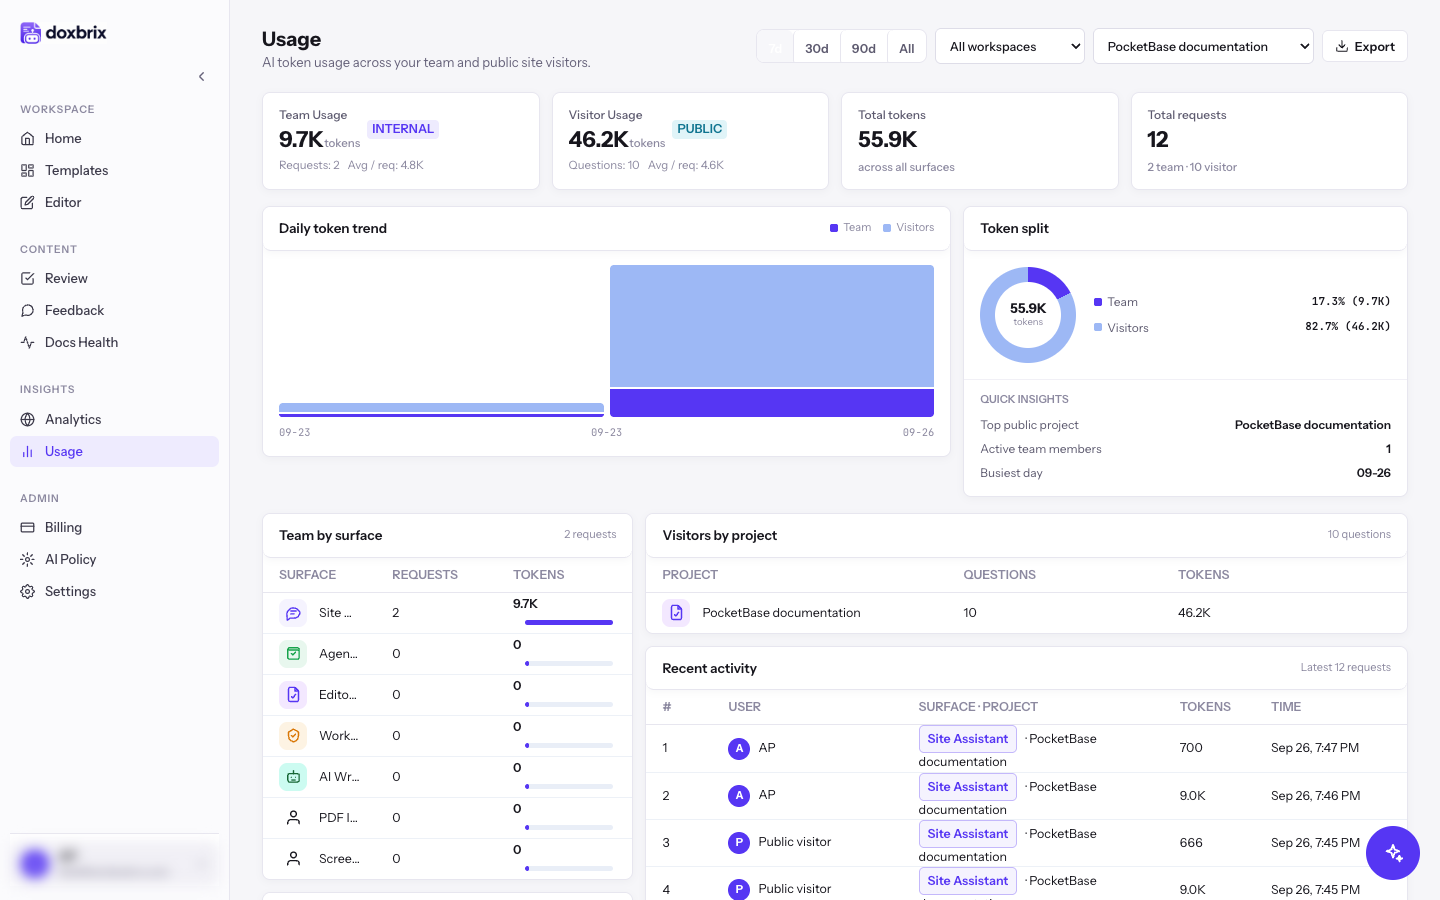Toggle the Visitors legend in Daily token trend
1440x900 pixels.
(x=908, y=228)
